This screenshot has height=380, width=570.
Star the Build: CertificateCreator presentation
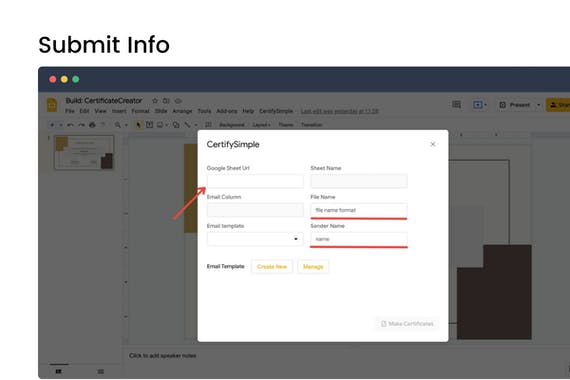coord(155,101)
